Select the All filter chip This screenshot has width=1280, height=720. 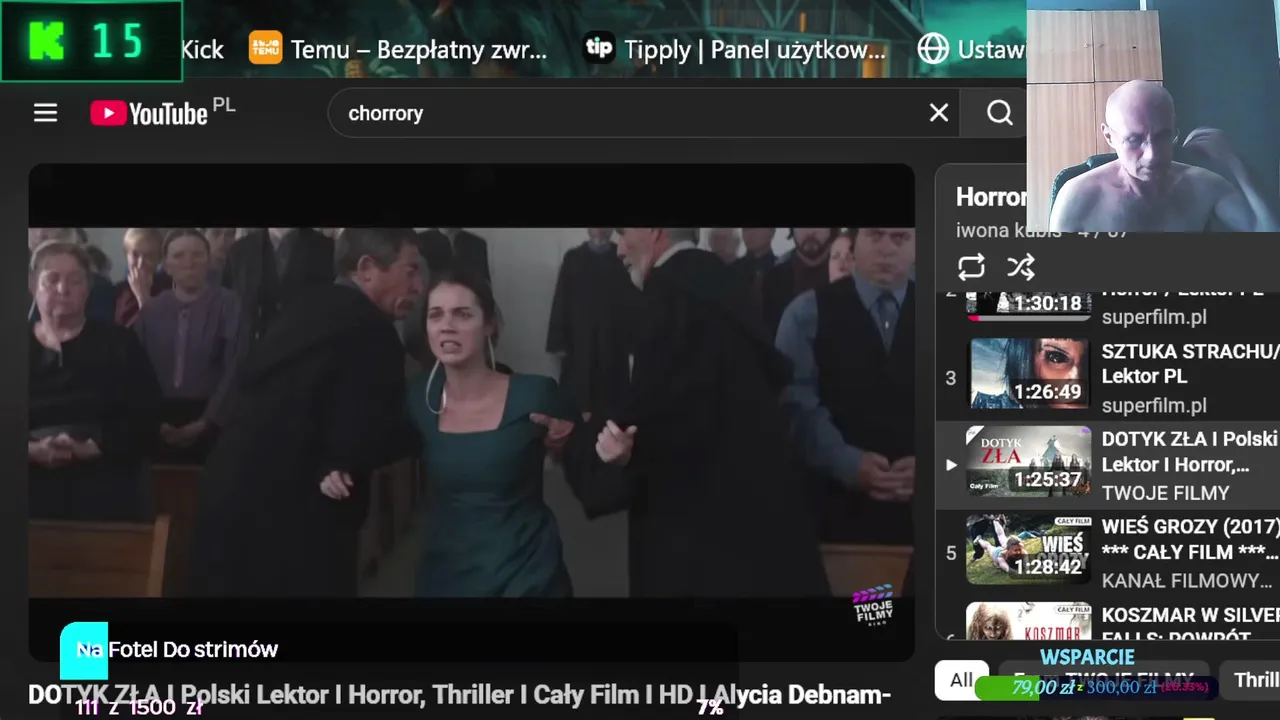(x=961, y=680)
